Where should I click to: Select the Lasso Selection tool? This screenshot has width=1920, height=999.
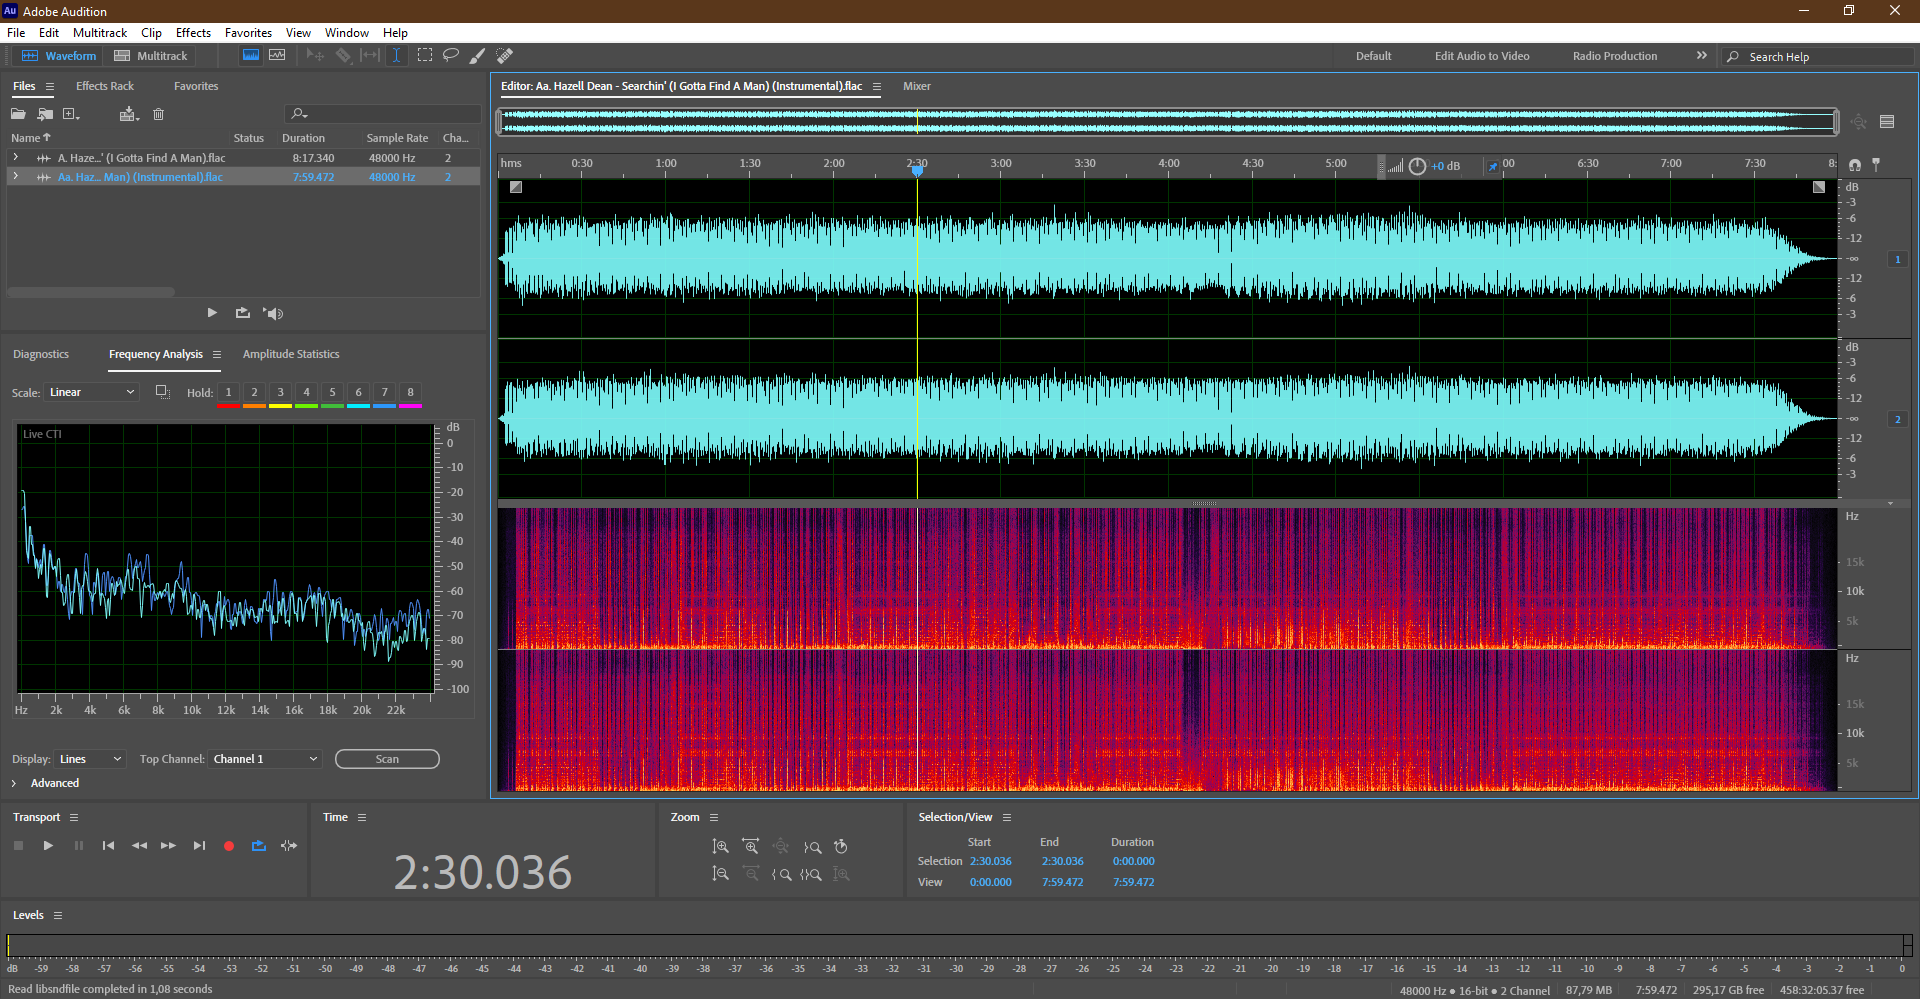[x=451, y=56]
